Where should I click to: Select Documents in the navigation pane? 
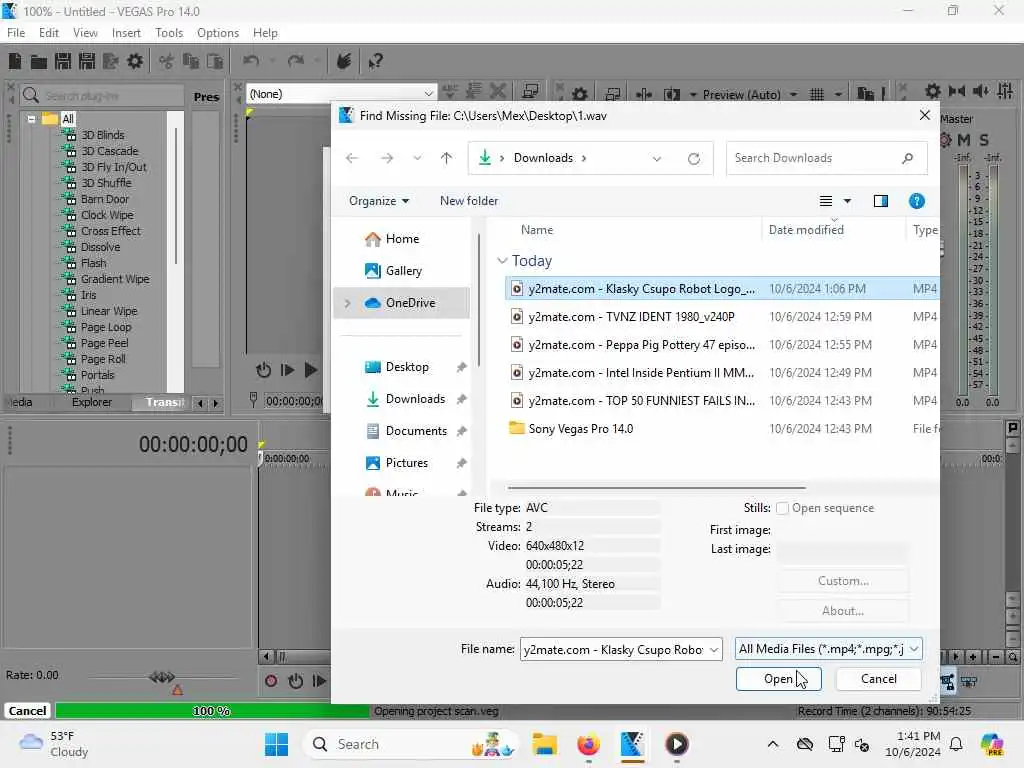[416, 431]
